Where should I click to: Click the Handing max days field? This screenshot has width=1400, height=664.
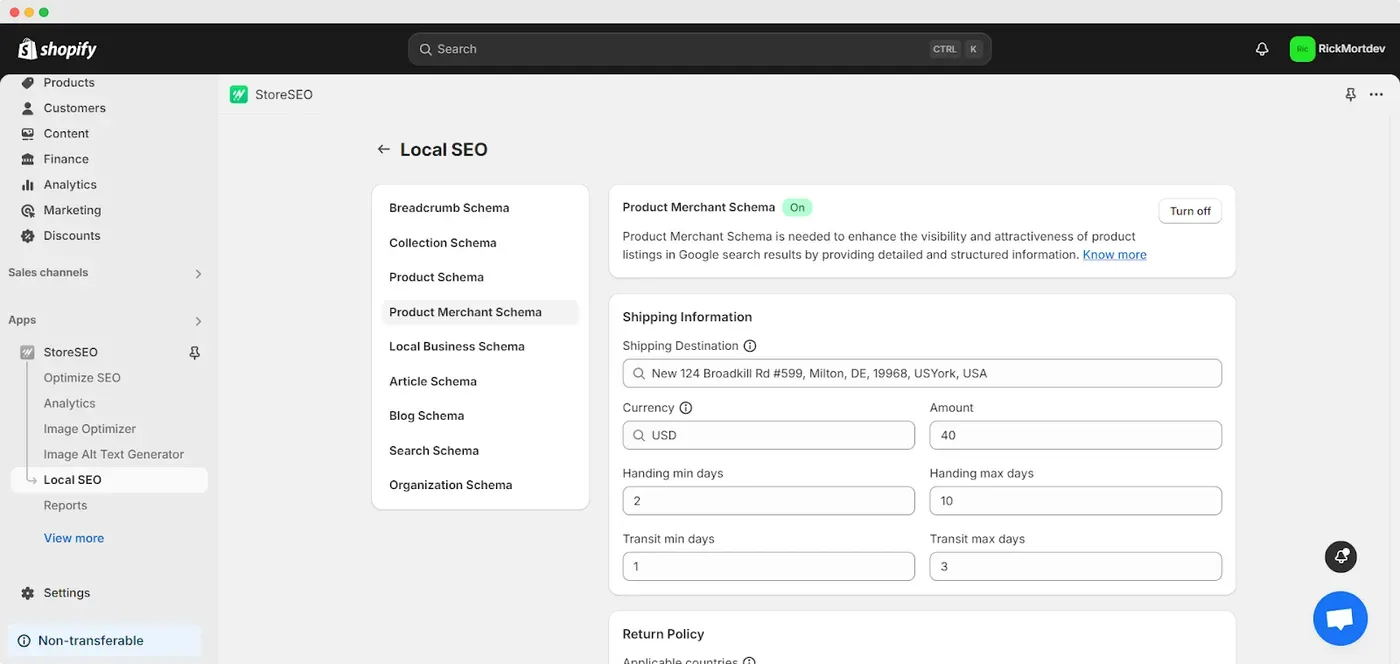click(x=1075, y=501)
